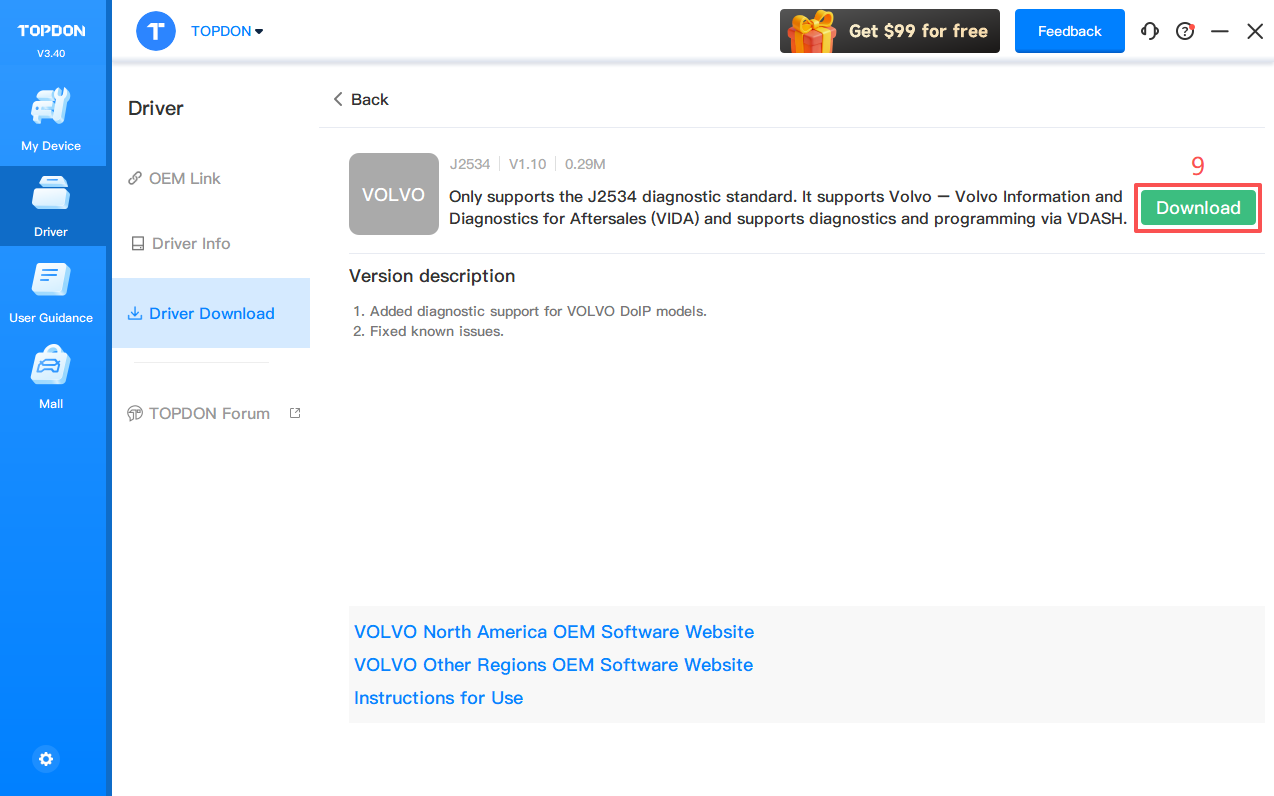
Task: Click the customer service headset icon
Action: 1150,31
